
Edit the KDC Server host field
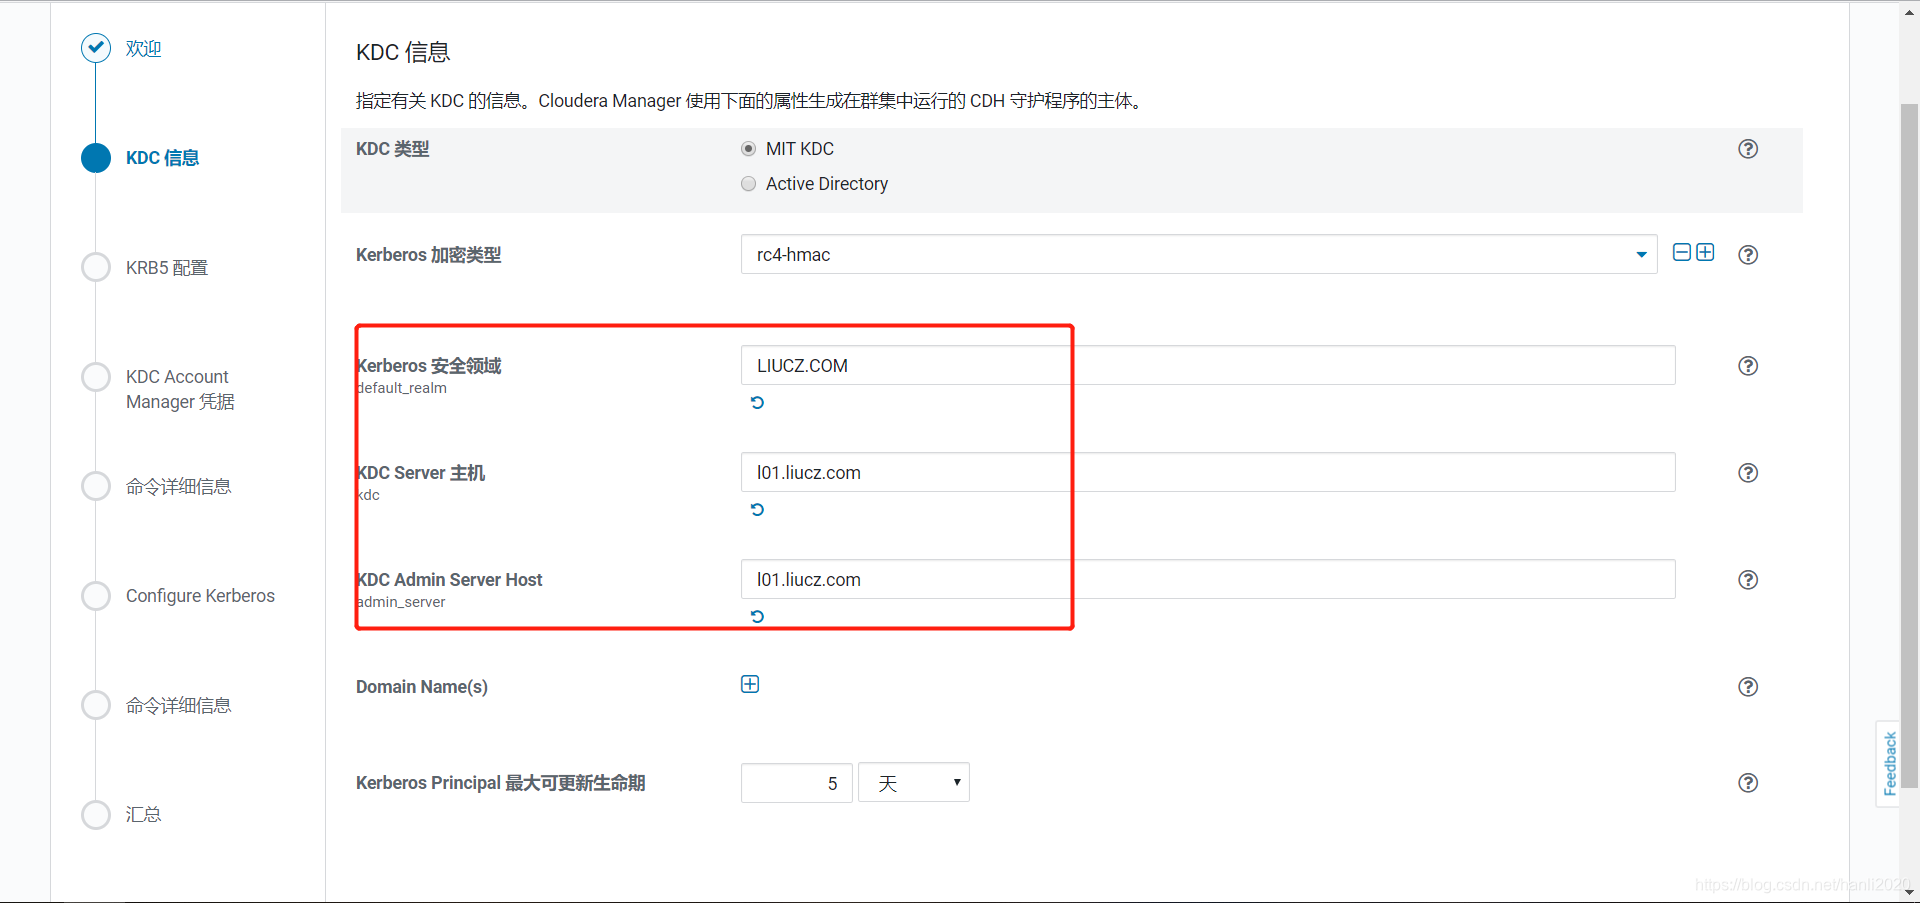tap(1208, 472)
